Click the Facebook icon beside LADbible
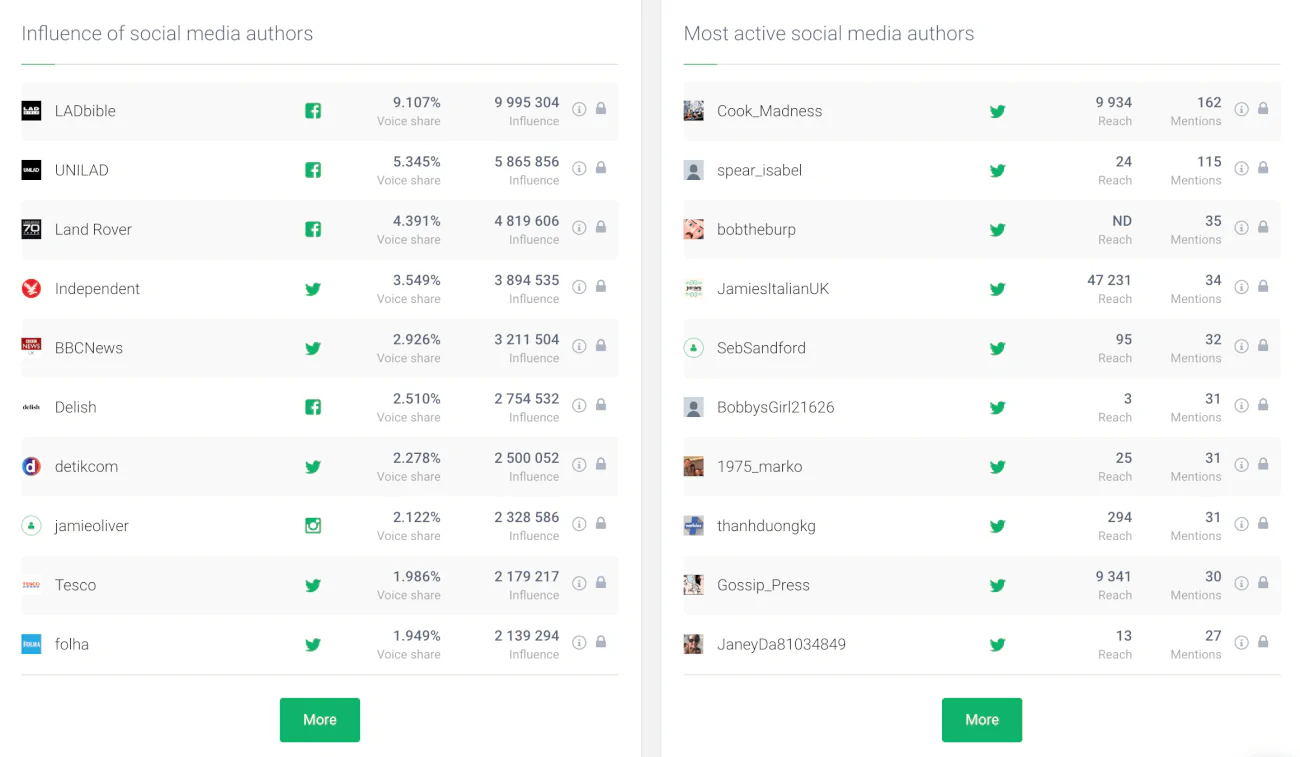Screen dimensions: 1300x757 (313, 111)
